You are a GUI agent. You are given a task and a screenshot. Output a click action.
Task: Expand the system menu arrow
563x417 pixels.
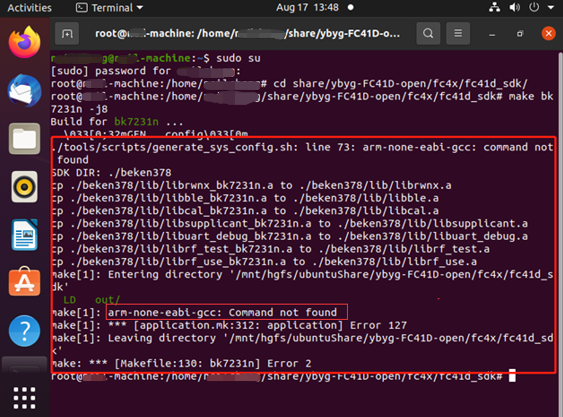coord(551,7)
